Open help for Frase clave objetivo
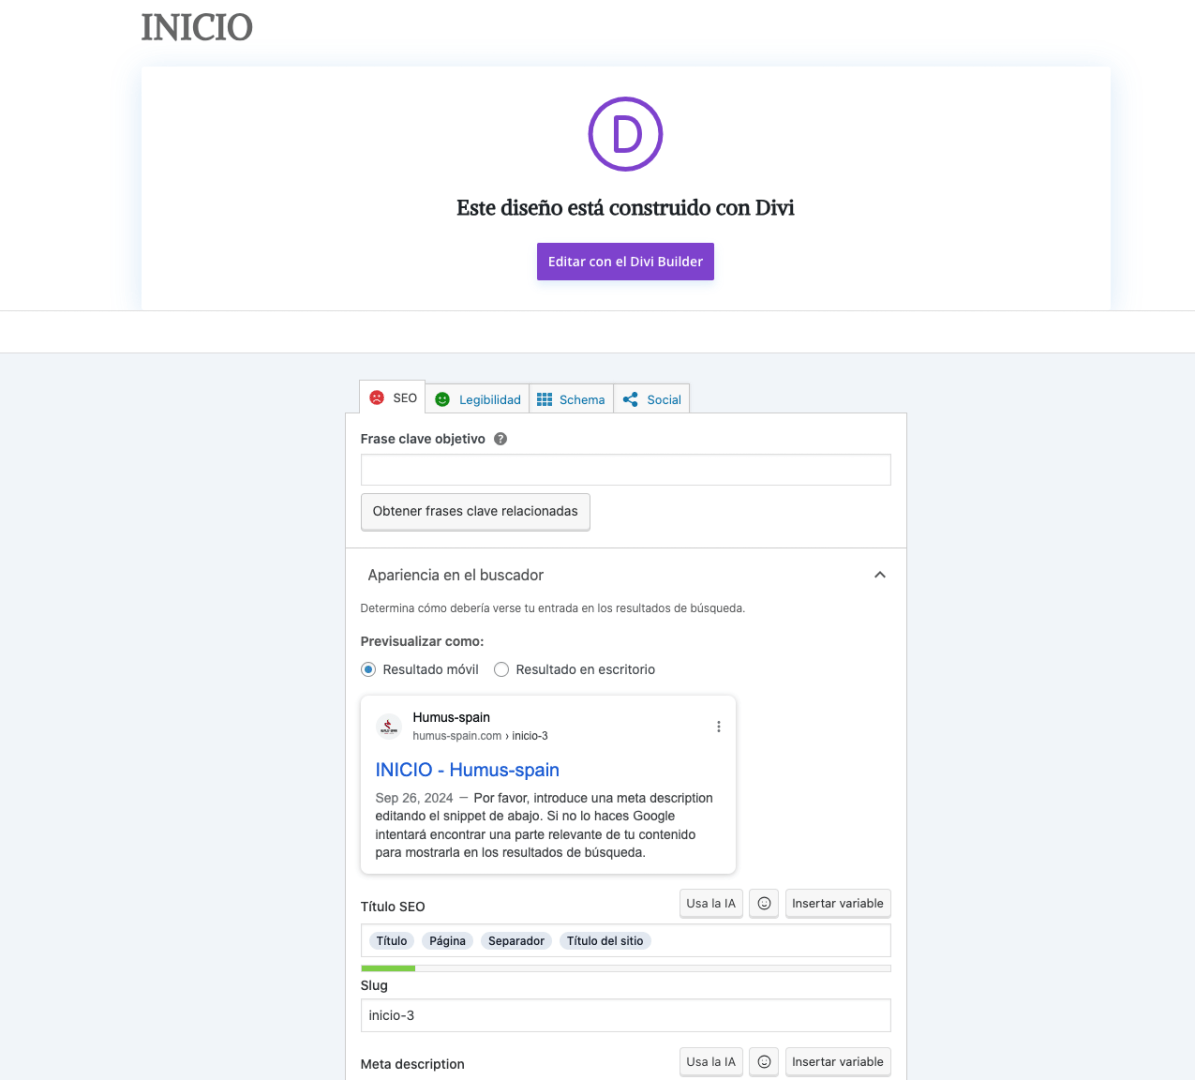Viewport: 1195px width, 1080px height. point(500,439)
